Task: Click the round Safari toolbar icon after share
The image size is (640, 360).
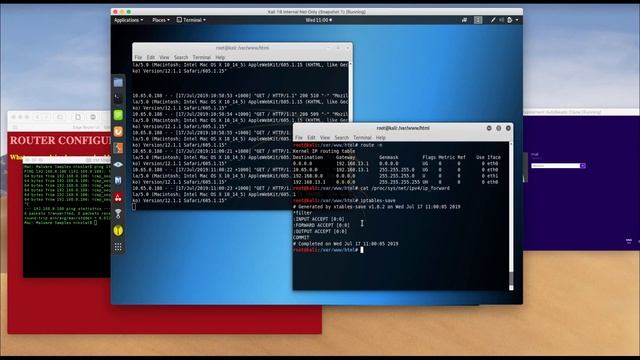Action: click(x=93, y=117)
